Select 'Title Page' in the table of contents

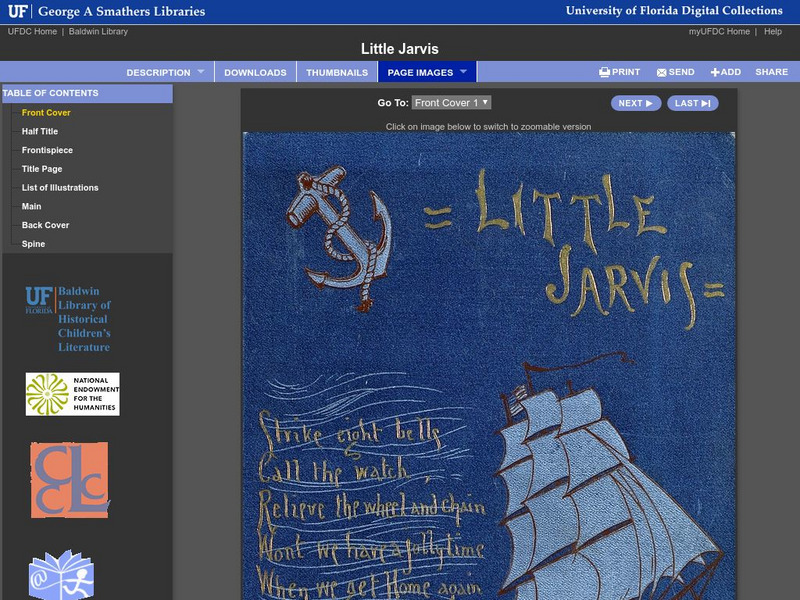click(44, 168)
